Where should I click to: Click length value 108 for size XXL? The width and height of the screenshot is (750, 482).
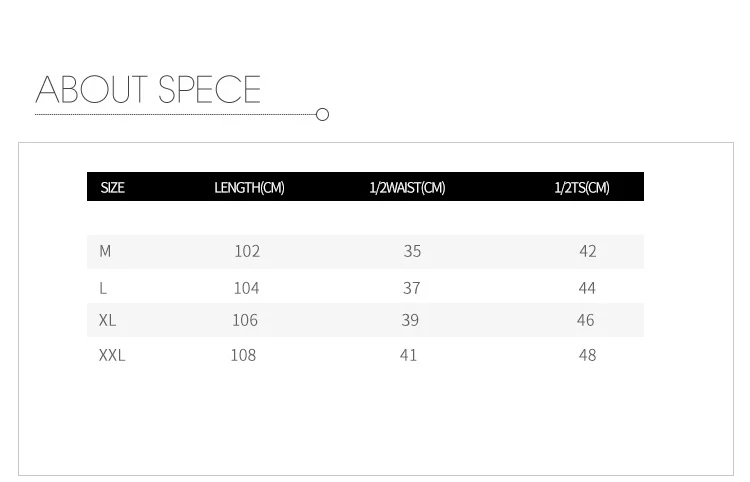coord(243,355)
